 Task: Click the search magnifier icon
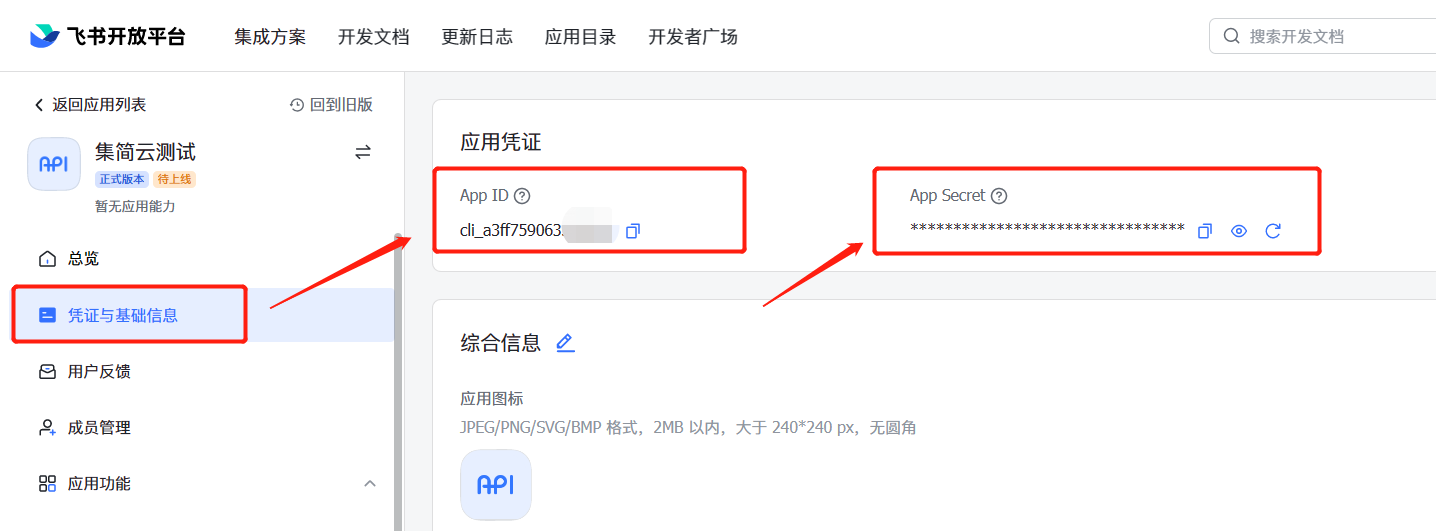tap(1232, 36)
